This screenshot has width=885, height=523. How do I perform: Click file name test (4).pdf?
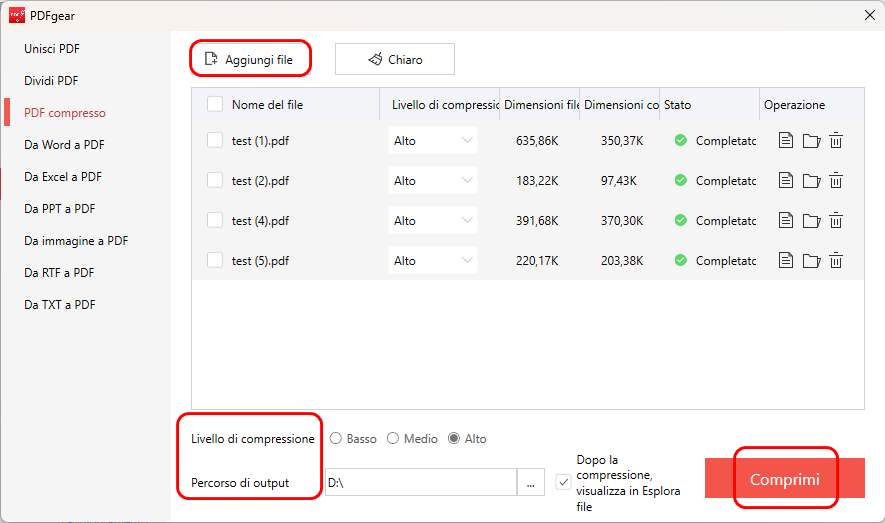point(260,221)
